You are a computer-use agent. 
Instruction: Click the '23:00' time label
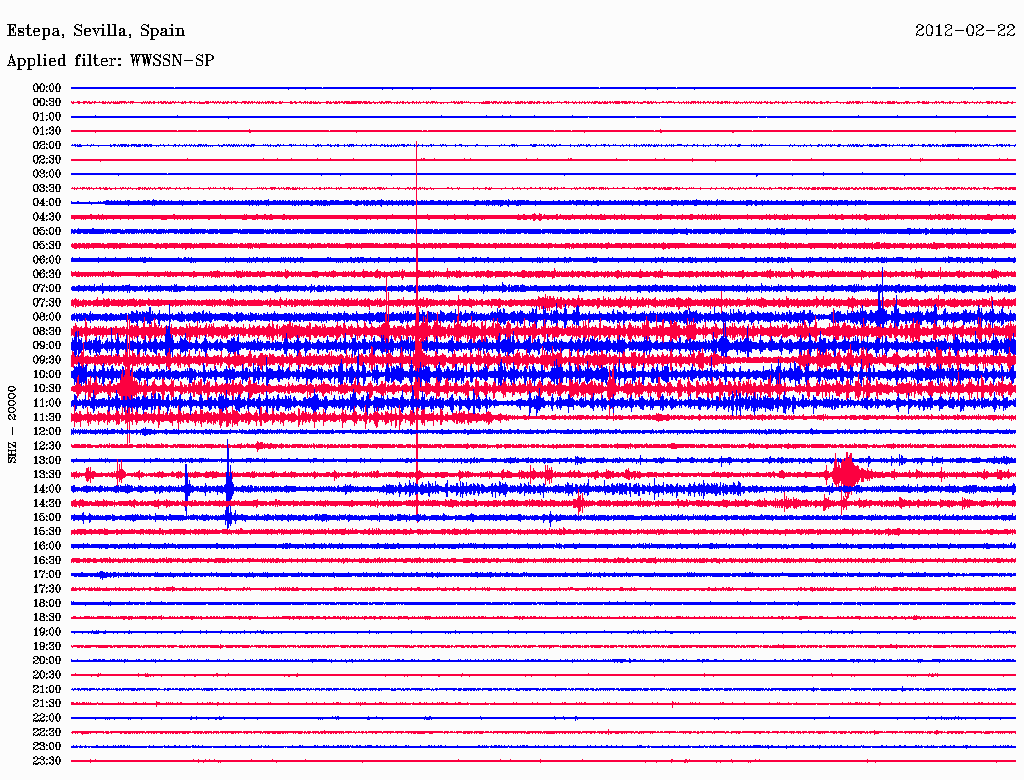click(x=46, y=747)
